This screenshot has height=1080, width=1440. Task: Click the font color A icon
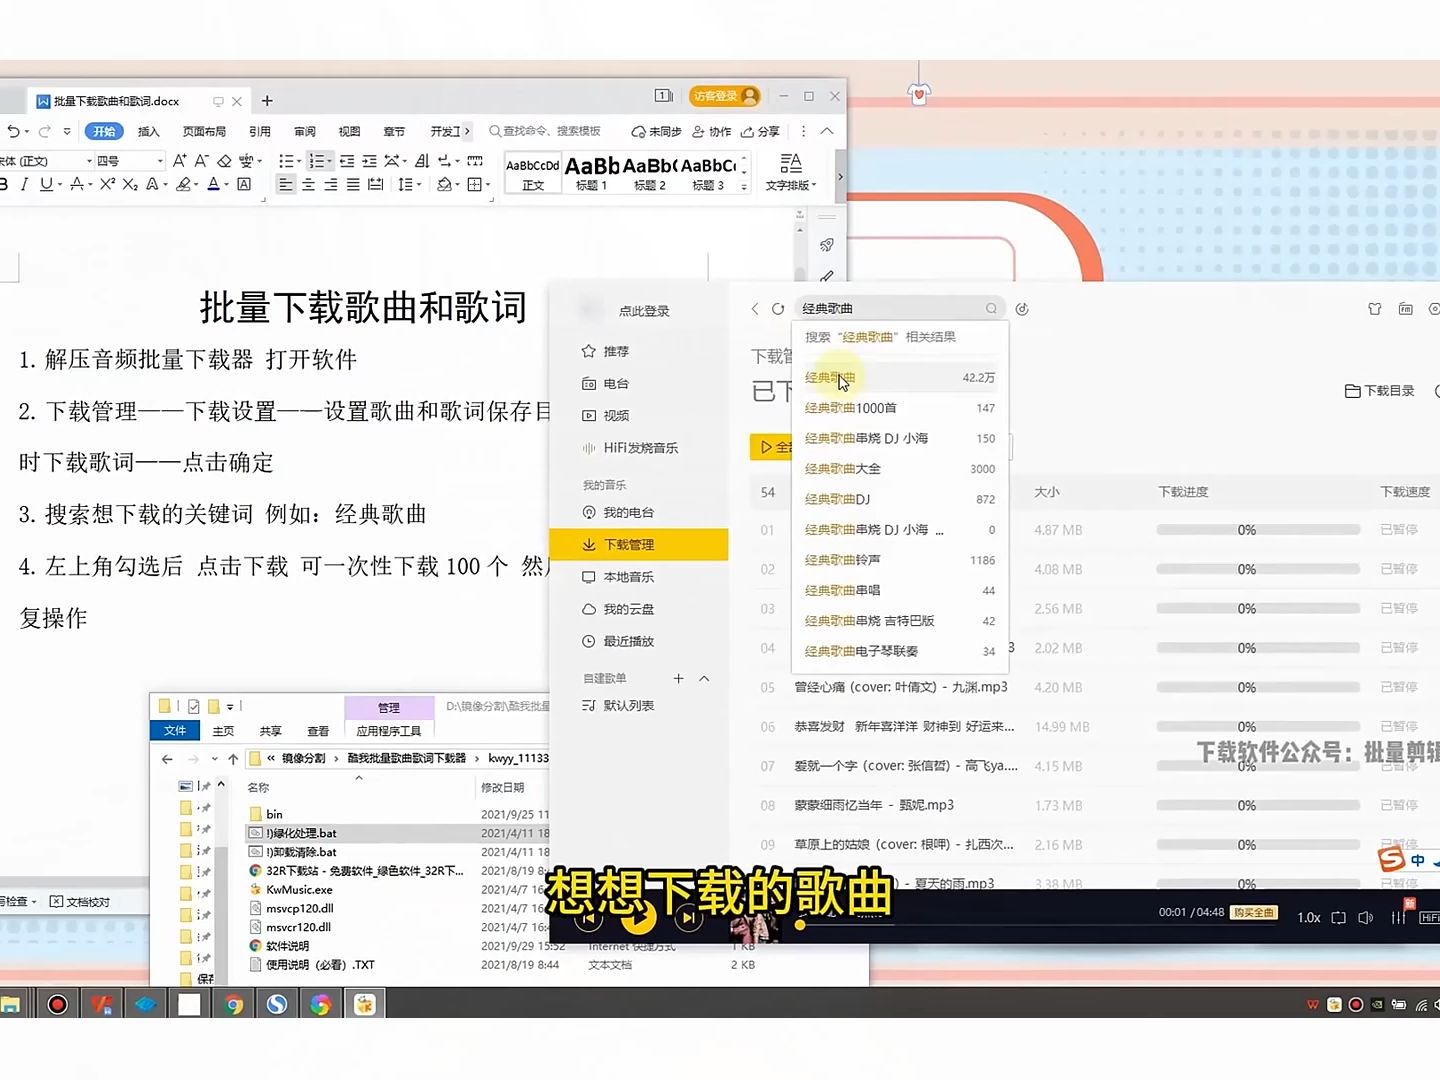(213, 184)
